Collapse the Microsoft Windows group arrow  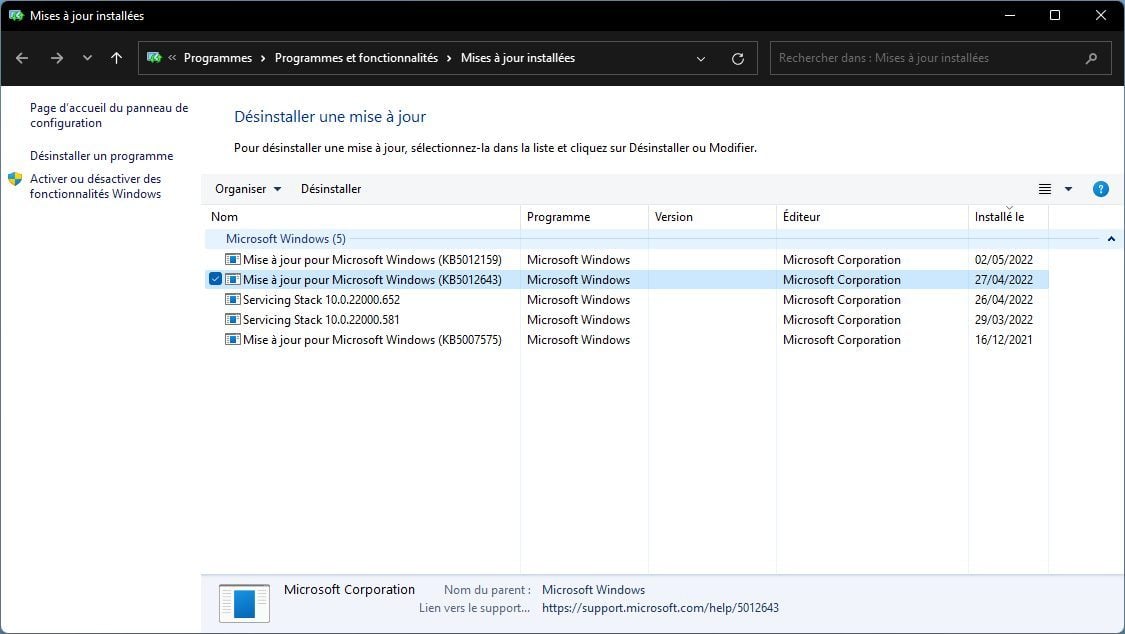coord(1111,239)
